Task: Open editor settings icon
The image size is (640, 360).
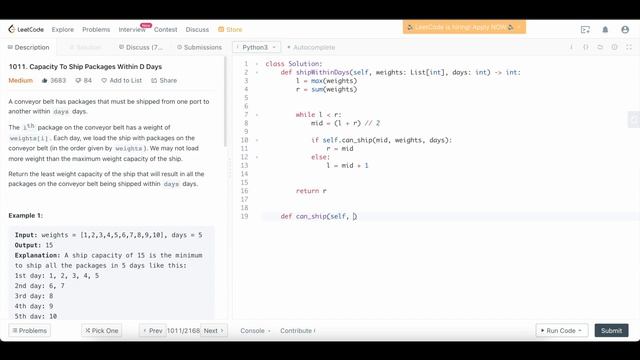Action: (614, 47)
